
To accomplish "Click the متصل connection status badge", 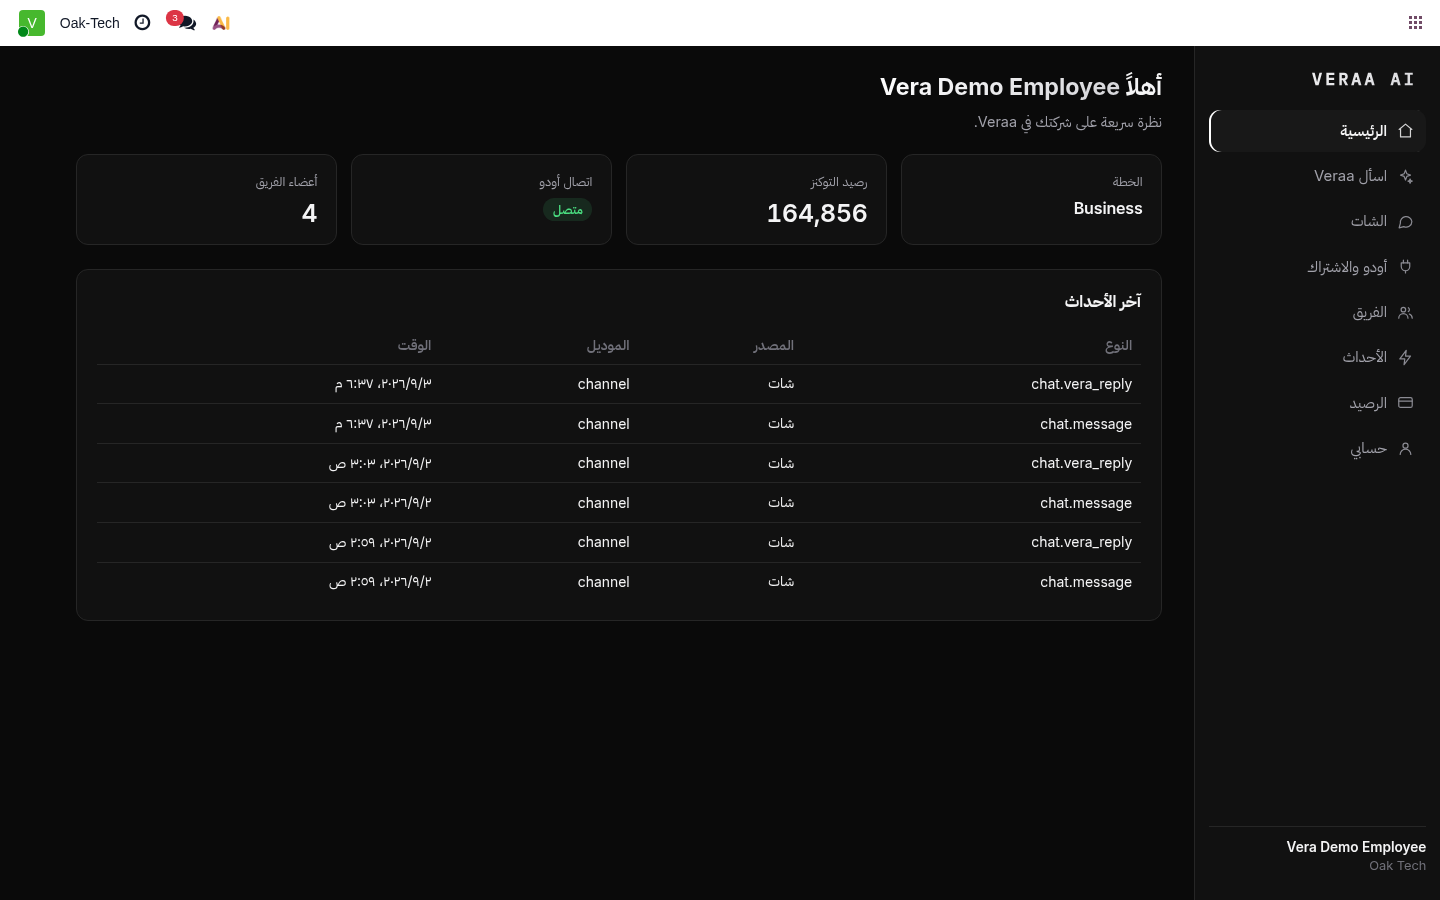I will (567, 210).
